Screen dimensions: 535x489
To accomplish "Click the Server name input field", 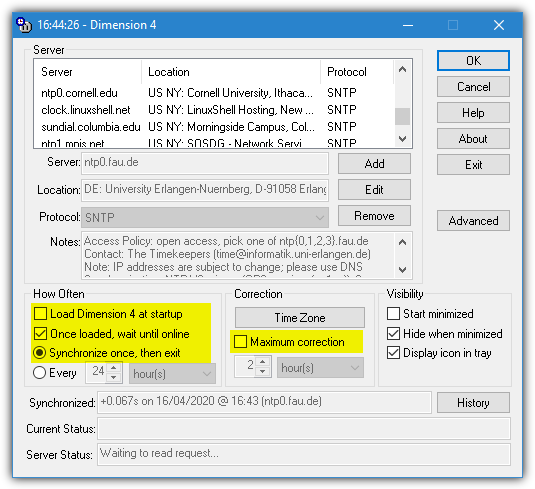I will click(x=205, y=163).
